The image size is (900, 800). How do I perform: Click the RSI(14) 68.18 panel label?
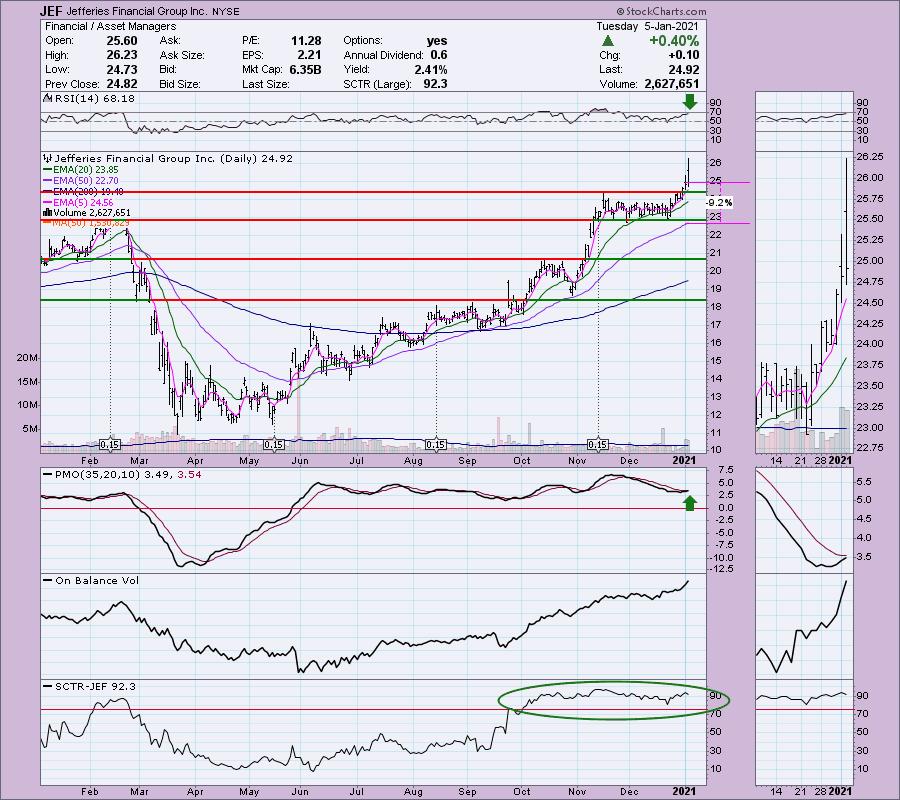tap(95, 98)
